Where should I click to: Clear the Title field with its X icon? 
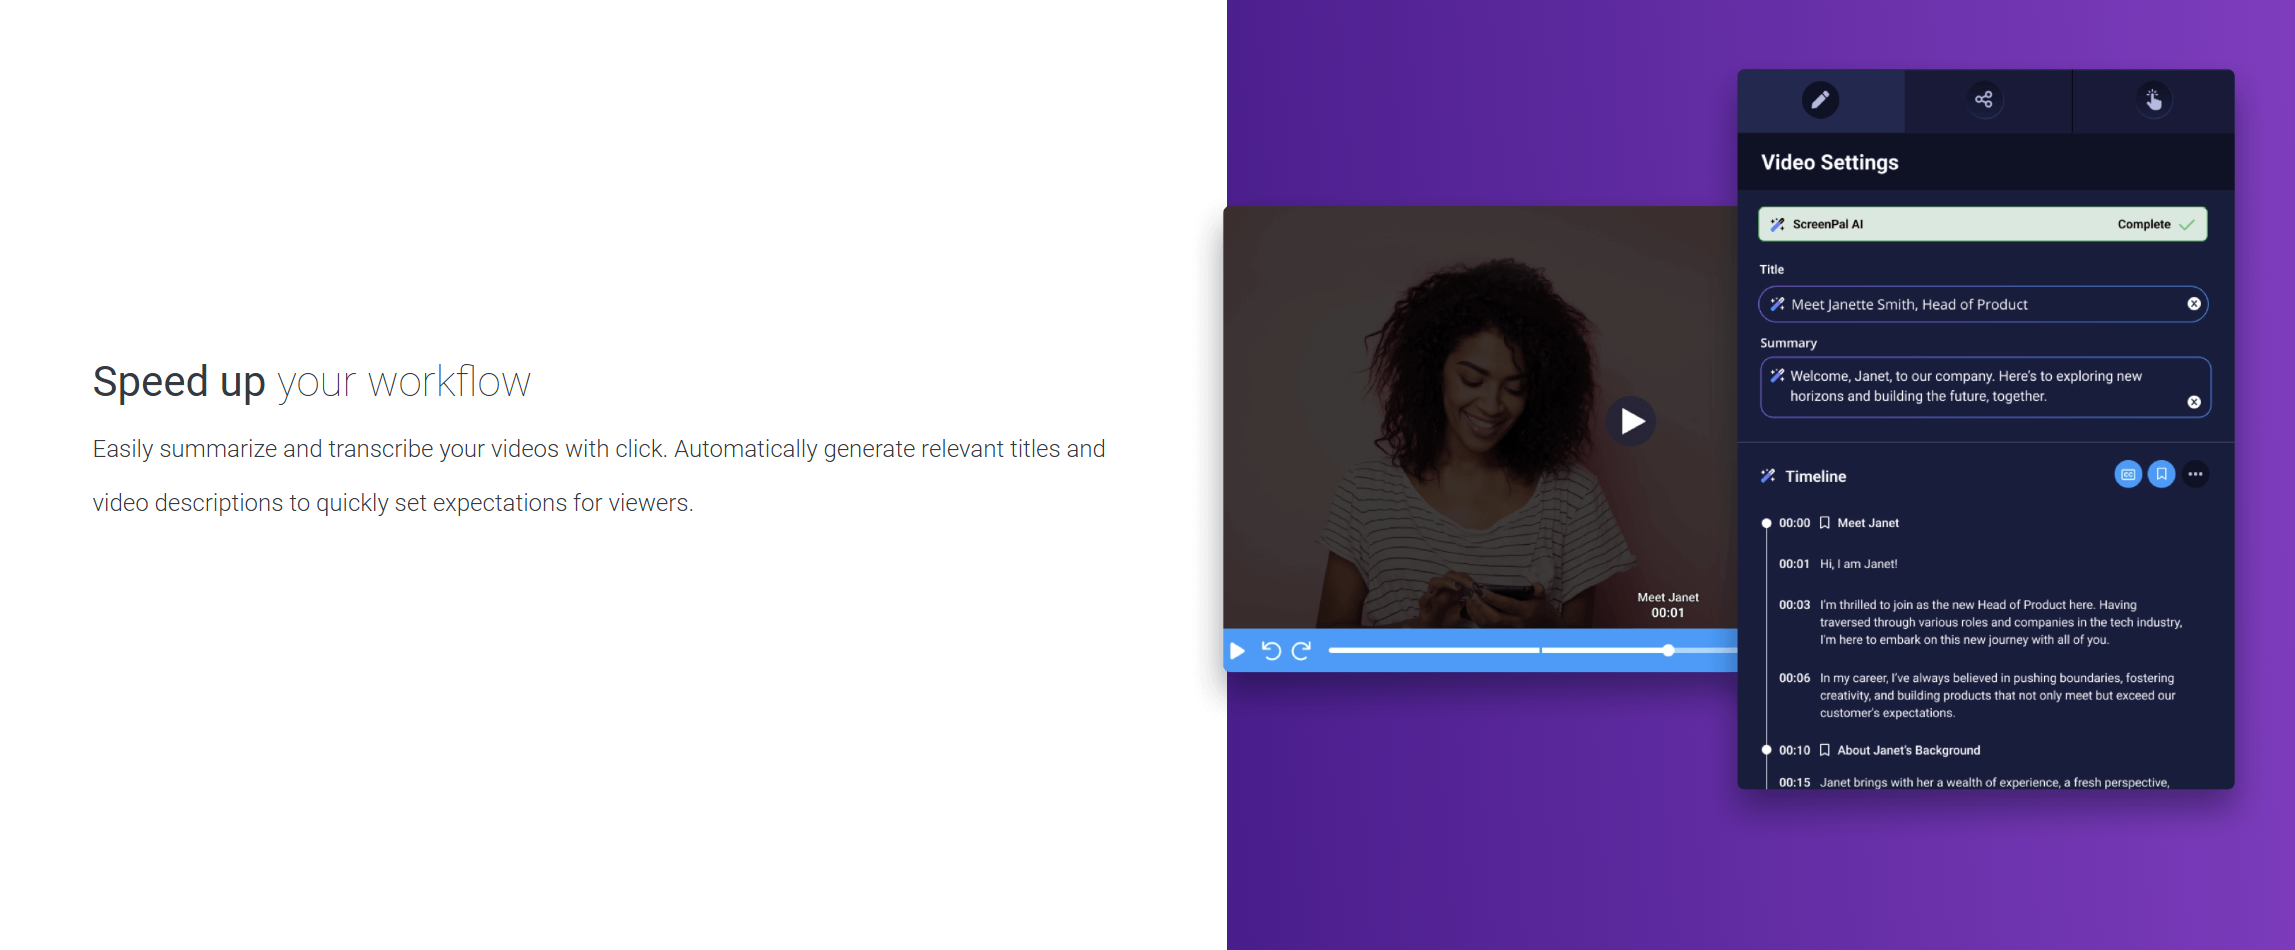click(2194, 304)
